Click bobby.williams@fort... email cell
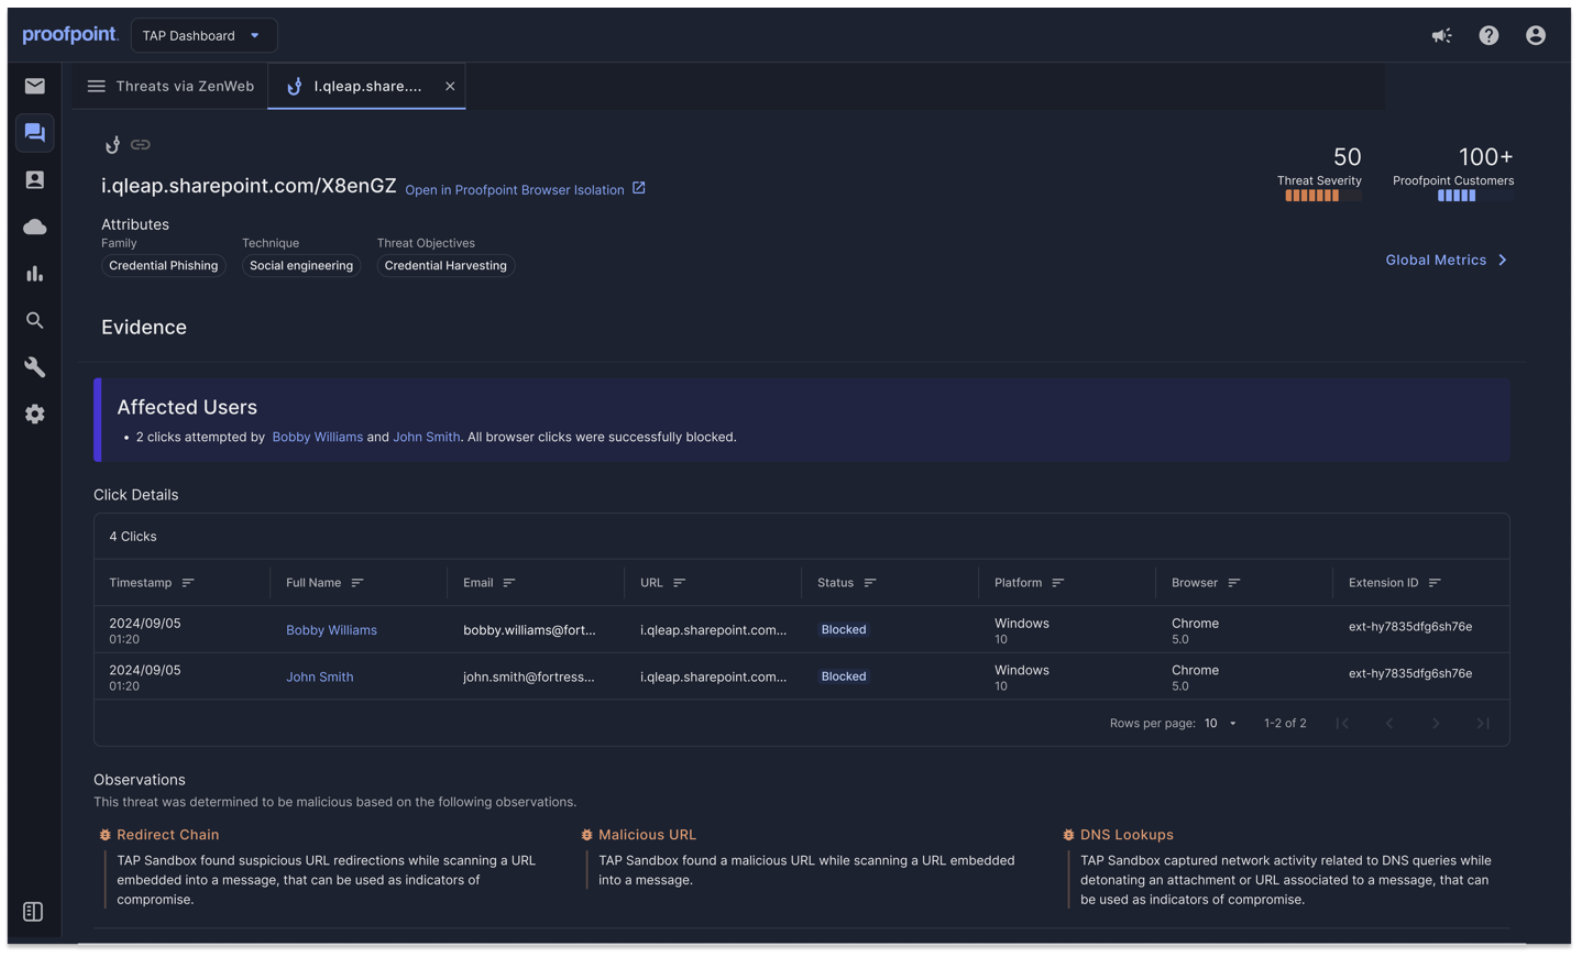 [x=529, y=631]
